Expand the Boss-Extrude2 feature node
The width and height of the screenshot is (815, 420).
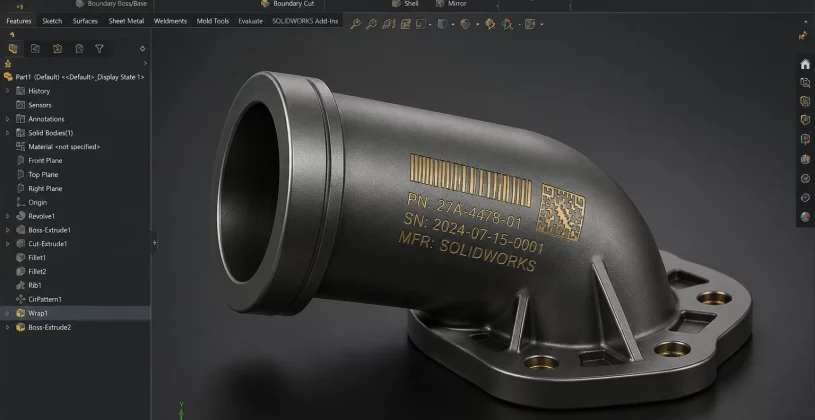7,327
